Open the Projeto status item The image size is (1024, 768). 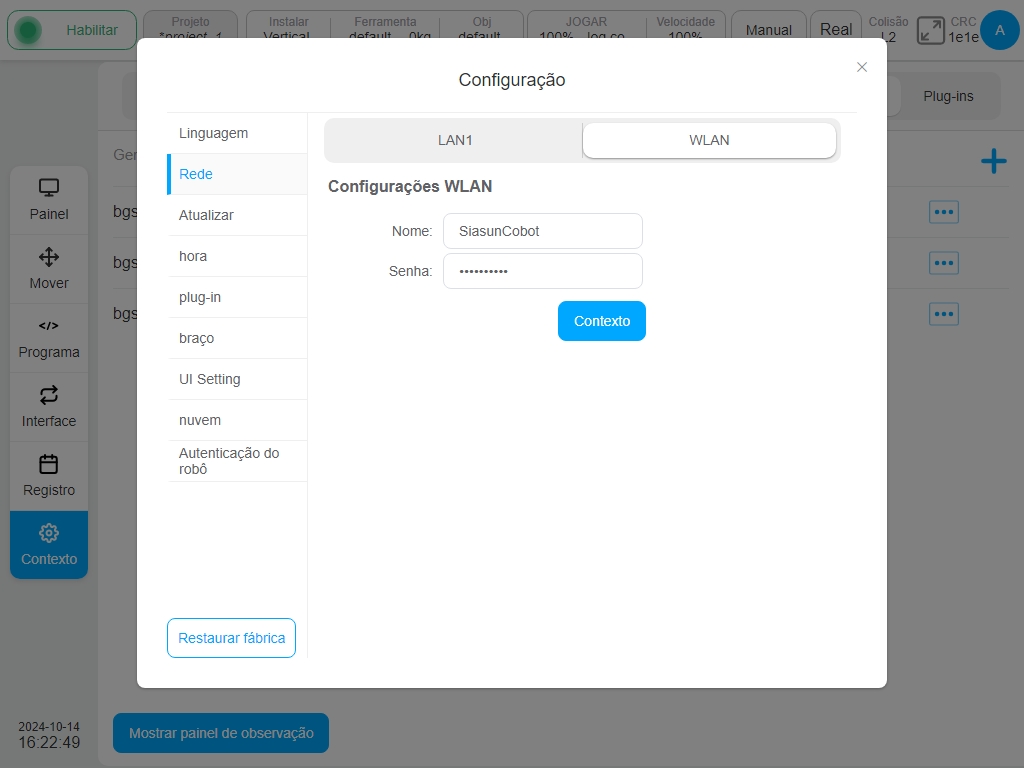point(191,29)
